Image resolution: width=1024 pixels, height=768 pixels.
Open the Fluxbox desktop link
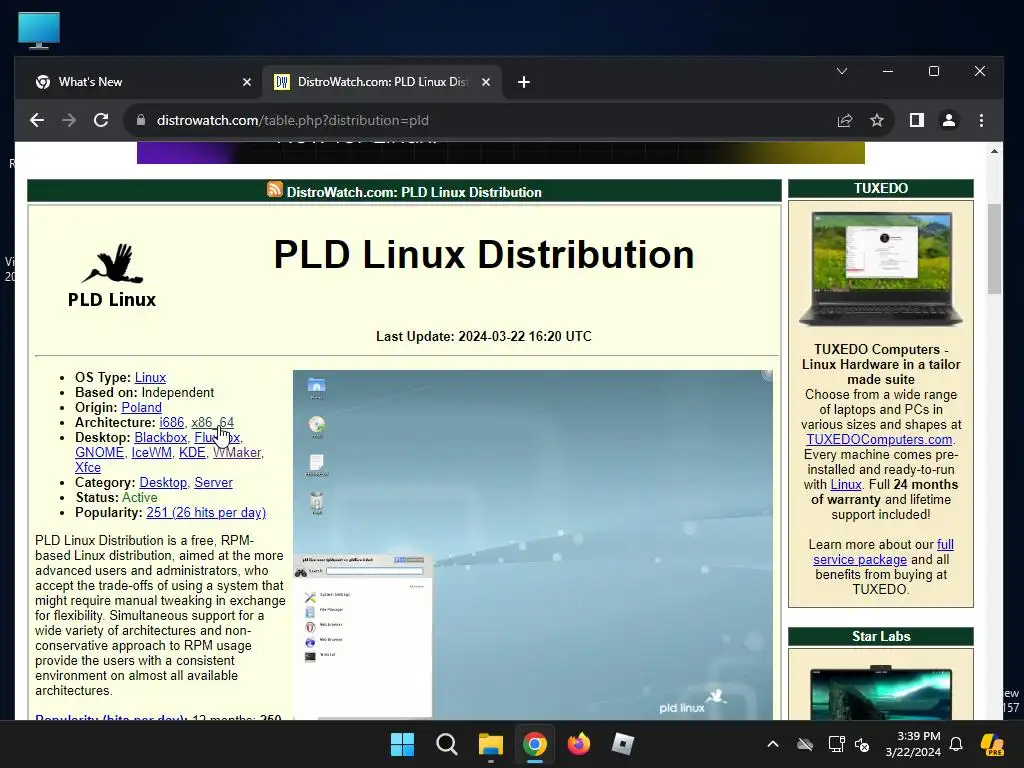[217, 438]
